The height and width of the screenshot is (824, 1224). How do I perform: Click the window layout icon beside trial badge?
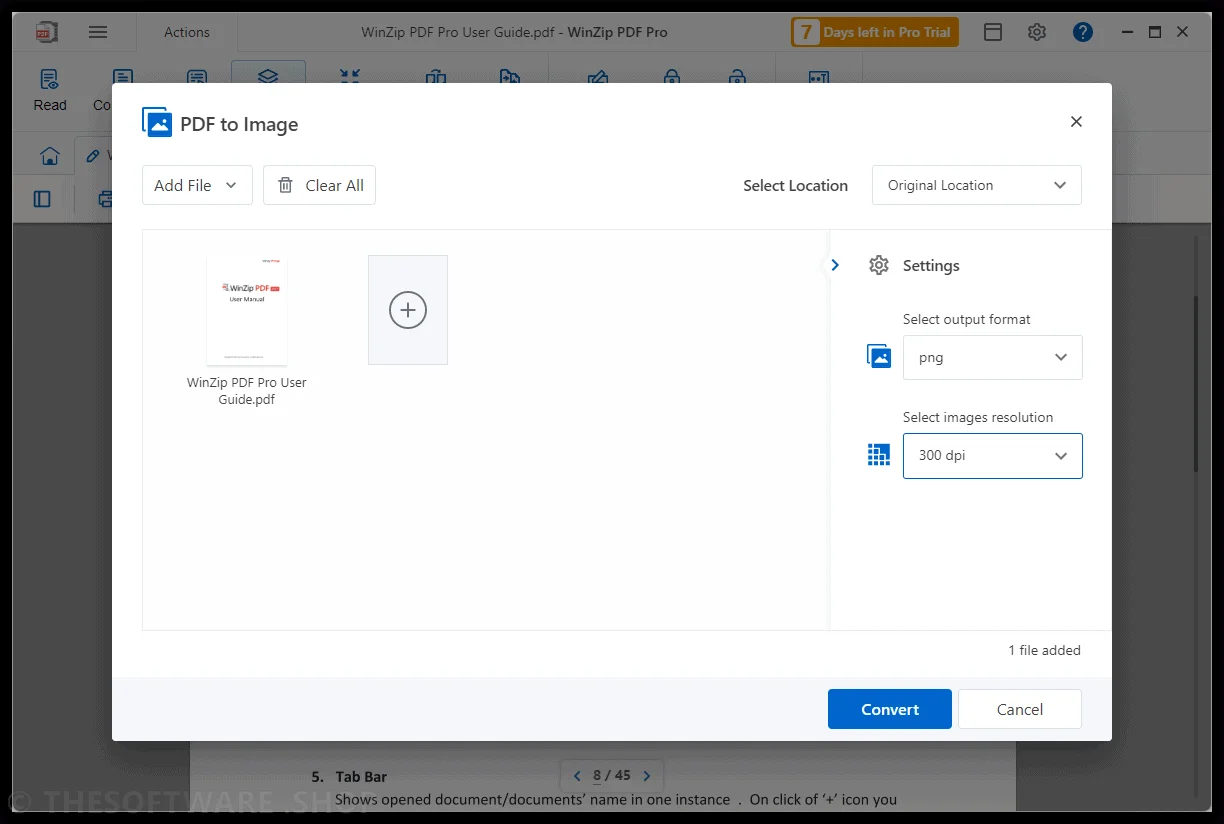coord(993,32)
